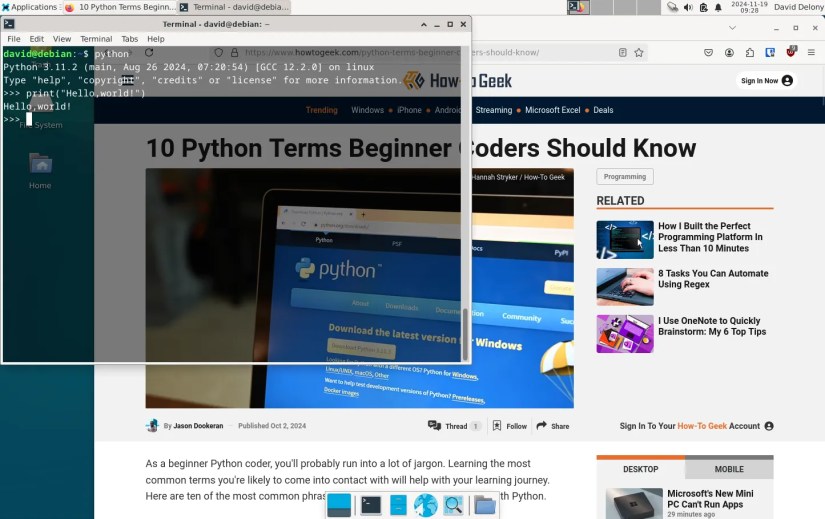Click the laptop thumbnail beside the Regex article
The height and width of the screenshot is (519, 825).
point(625,287)
